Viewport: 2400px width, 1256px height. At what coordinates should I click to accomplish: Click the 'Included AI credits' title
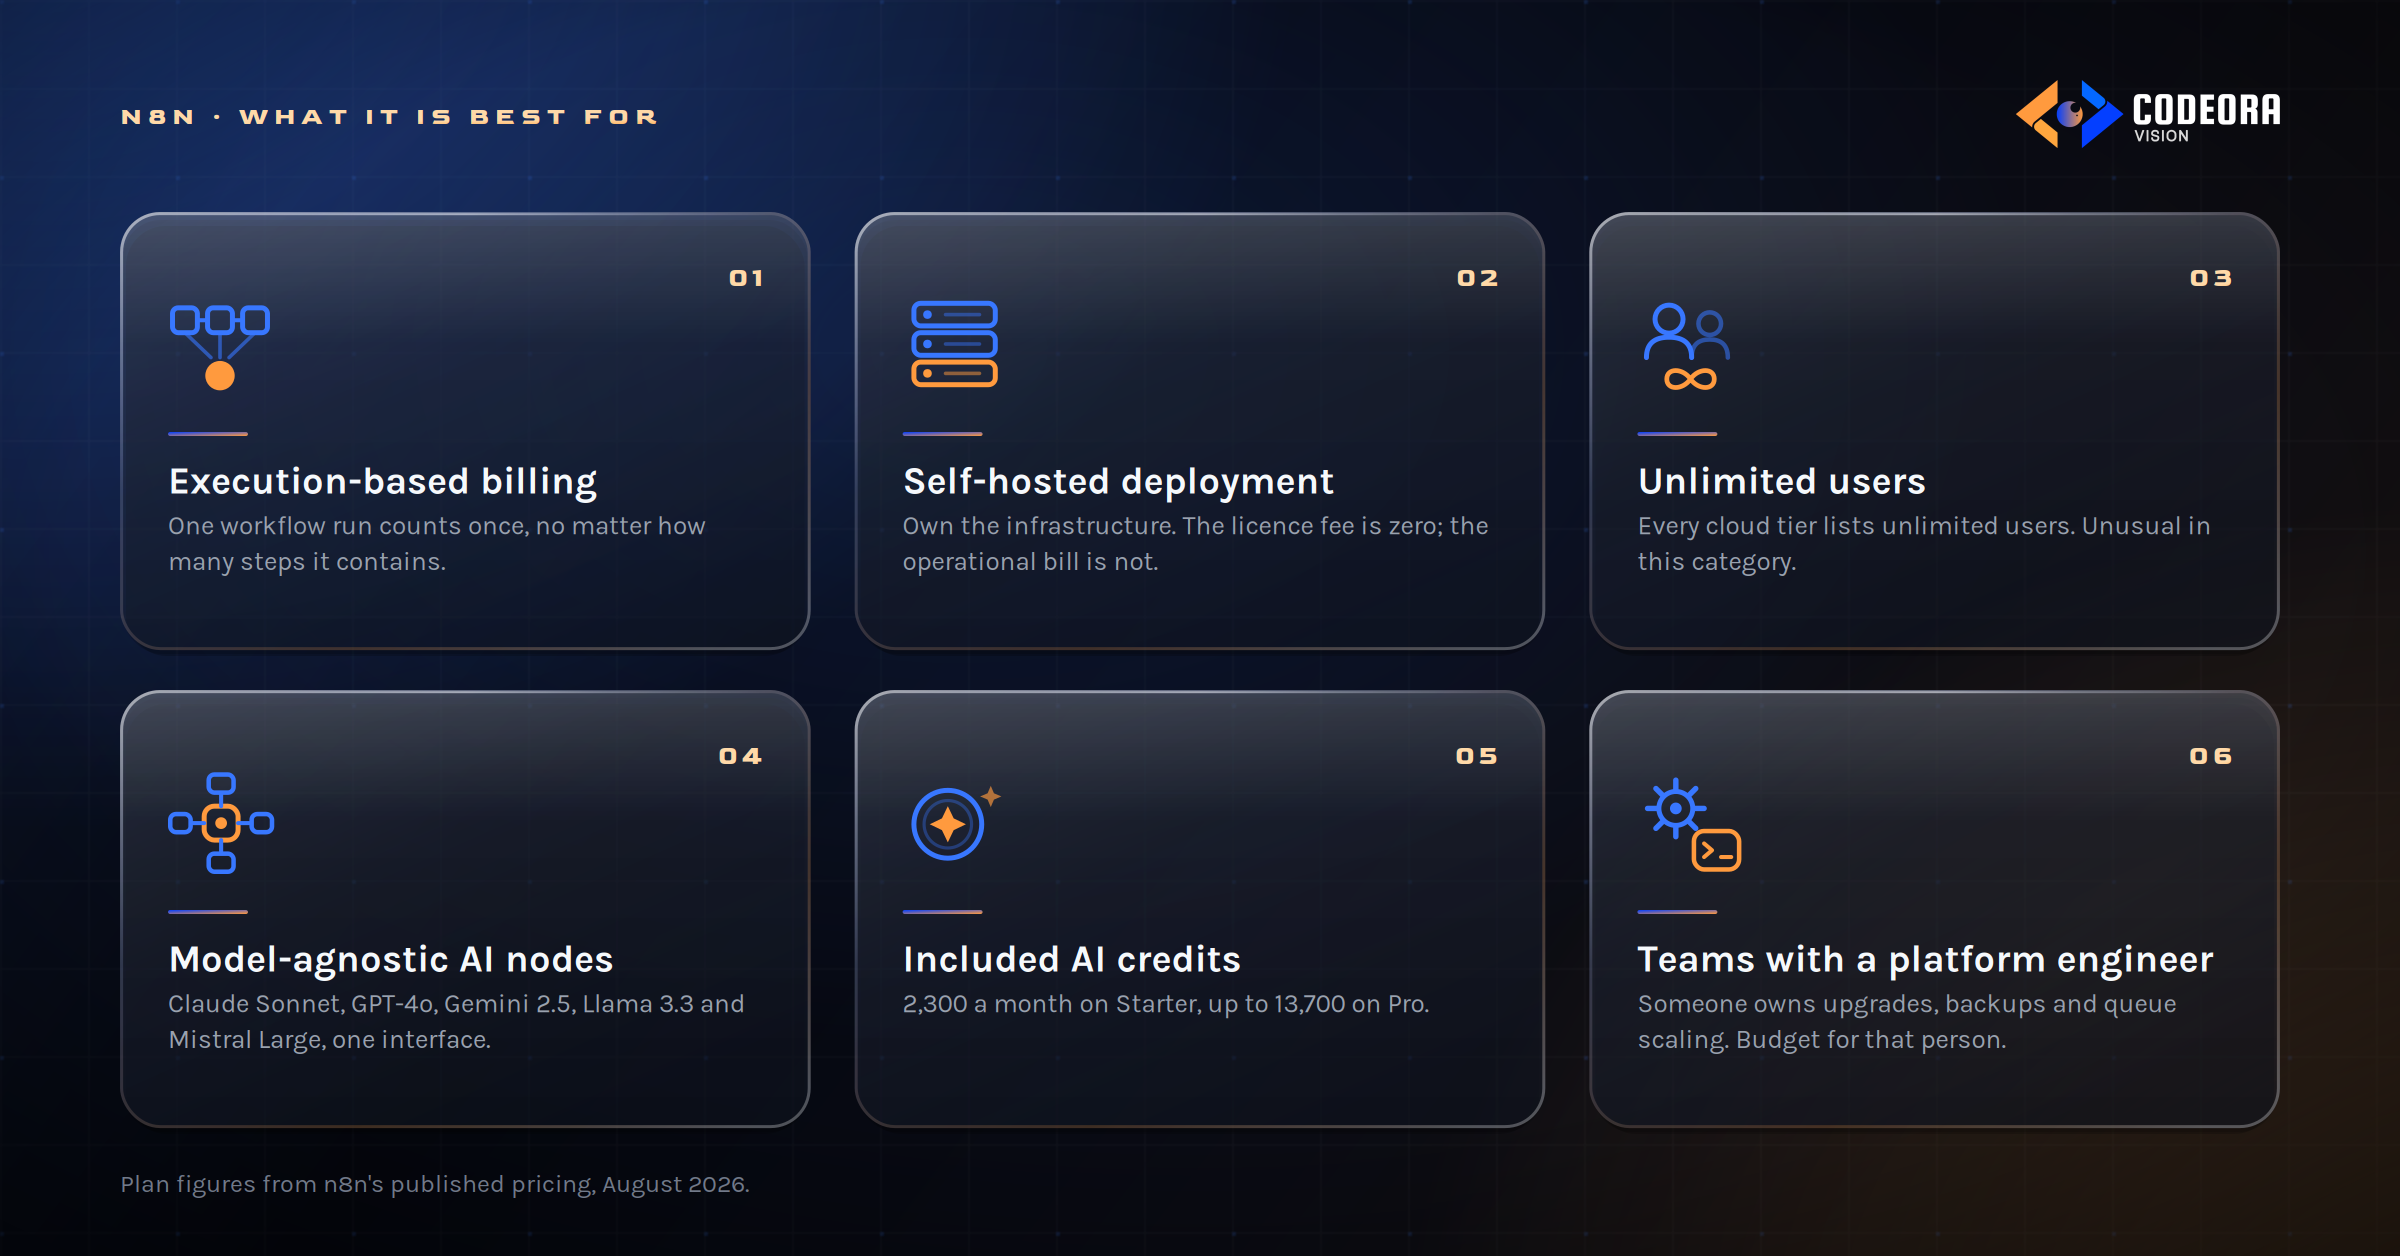click(x=1072, y=960)
